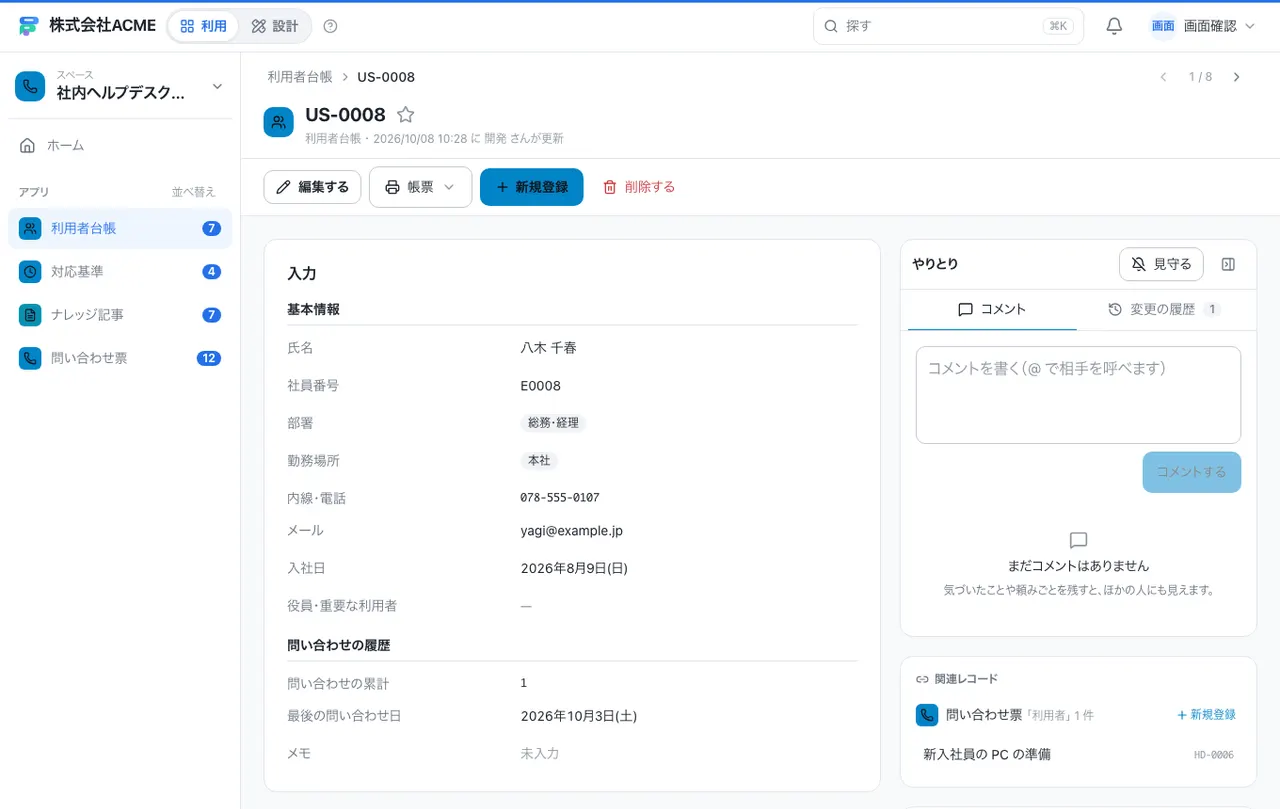The width and height of the screenshot is (1280, 809).
Task: Click 削除する button
Action: pyautogui.click(x=639, y=187)
